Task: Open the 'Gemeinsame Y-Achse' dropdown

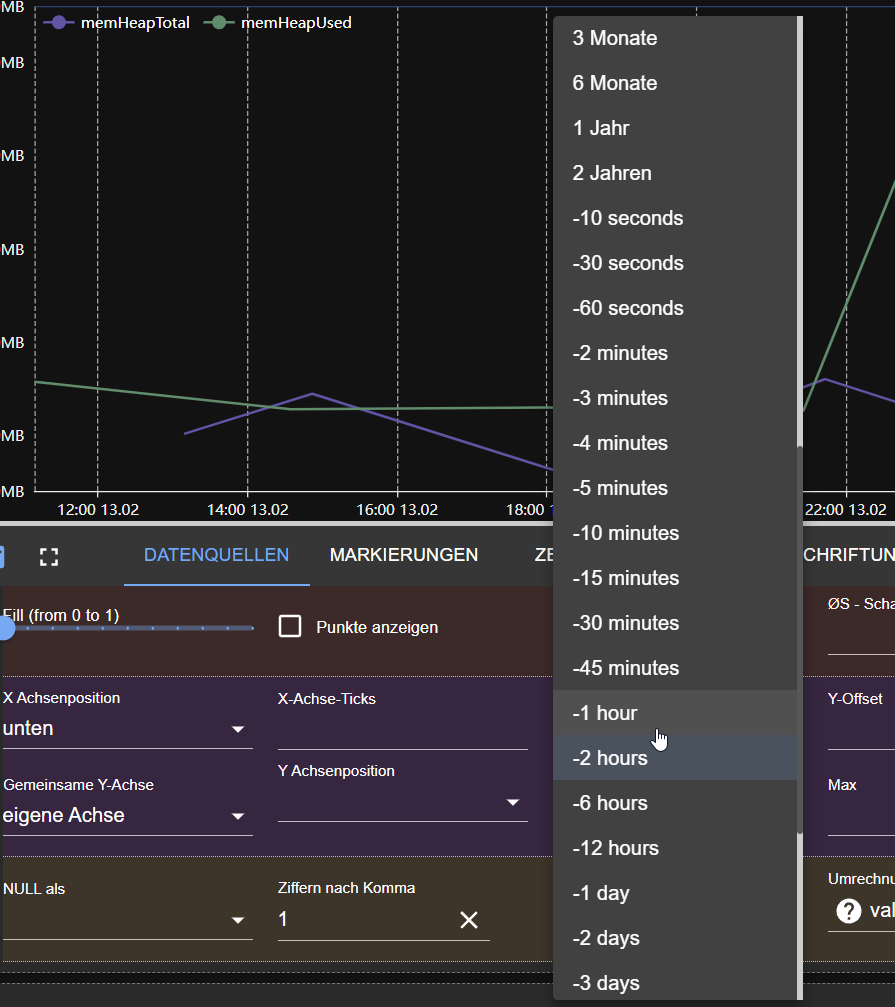Action: [239, 816]
